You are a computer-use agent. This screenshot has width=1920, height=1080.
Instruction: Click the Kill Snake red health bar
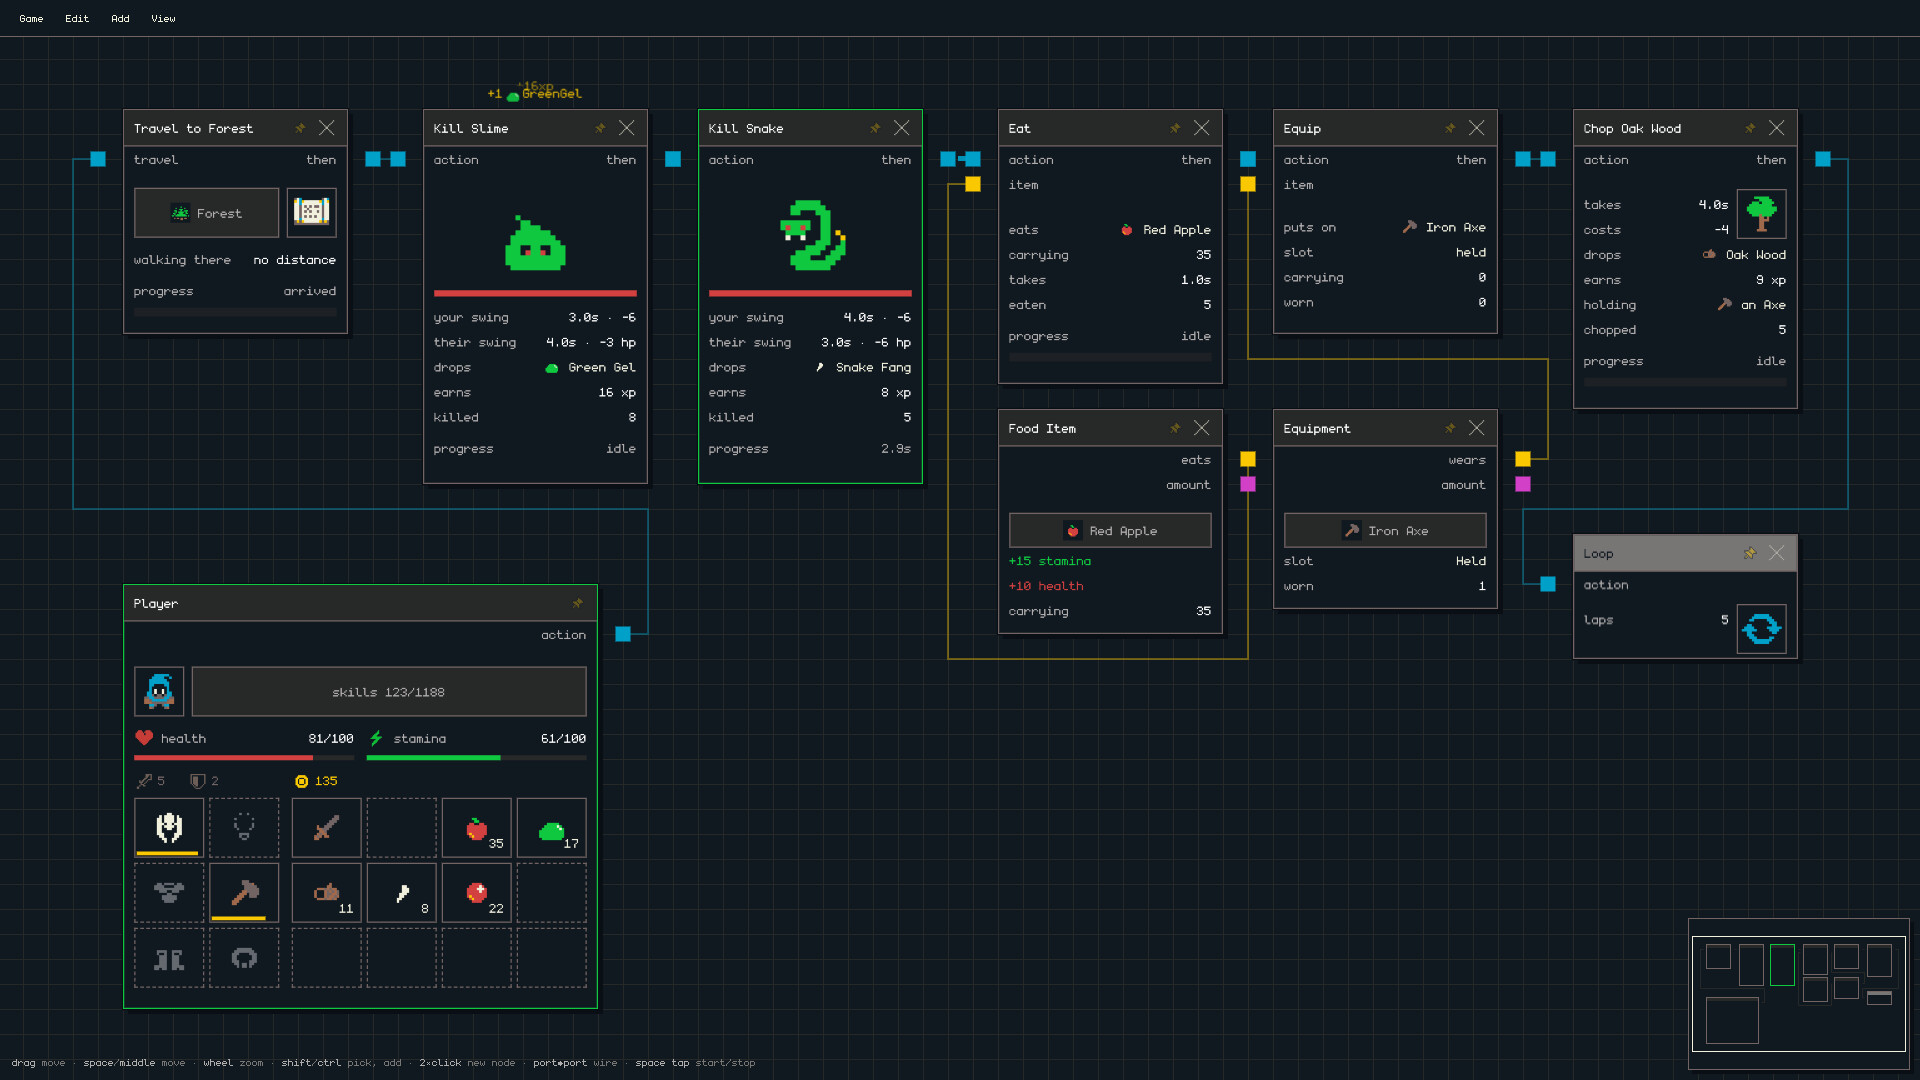click(x=810, y=293)
